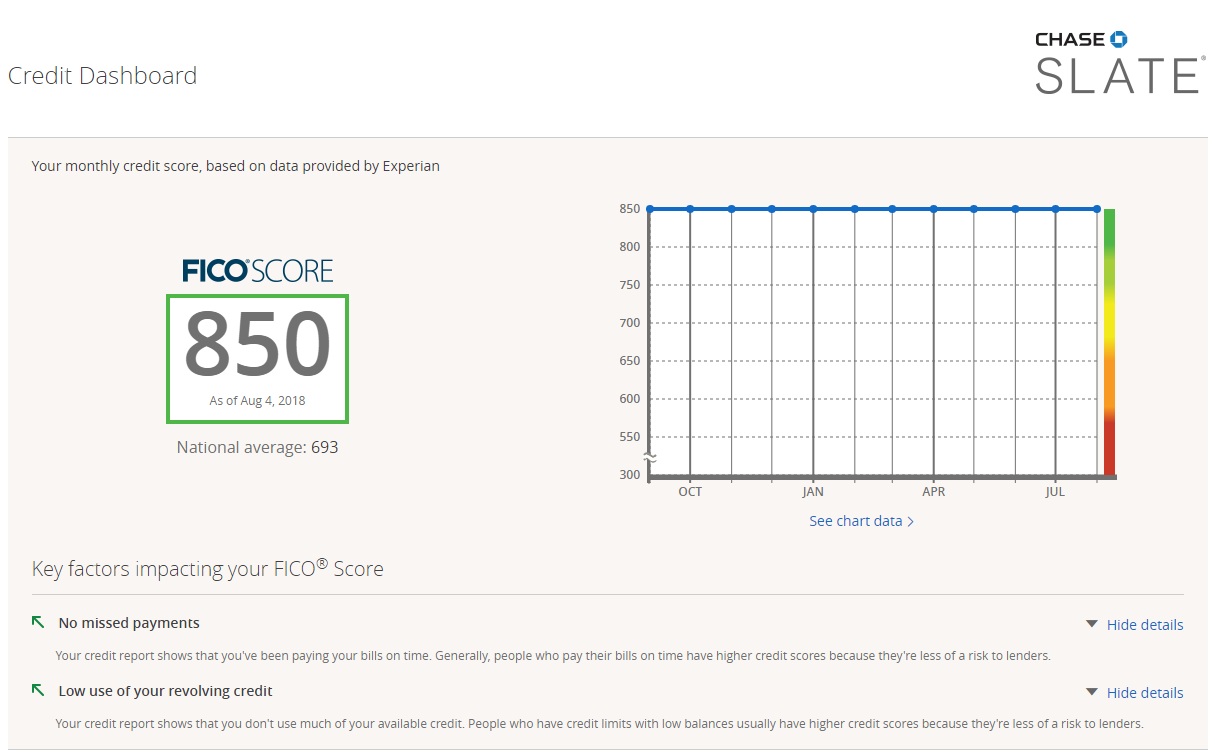Click the As of Aug 4 2018 date text
Viewport: 1215px width, 752px height.
(257, 399)
